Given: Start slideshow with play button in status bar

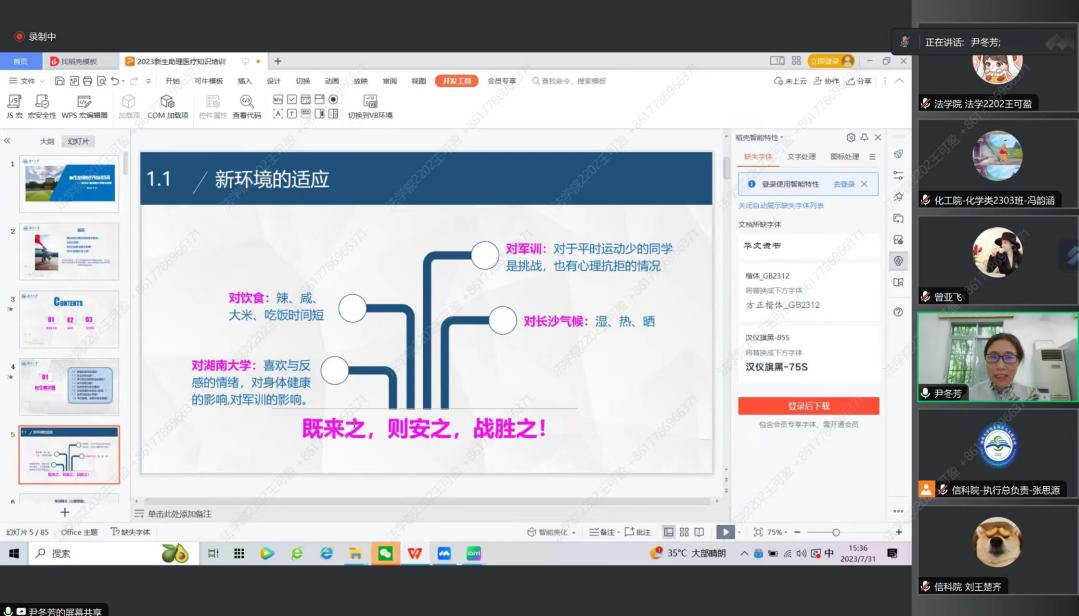Looking at the screenshot, I should pyautogui.click(x=725, y=532).
